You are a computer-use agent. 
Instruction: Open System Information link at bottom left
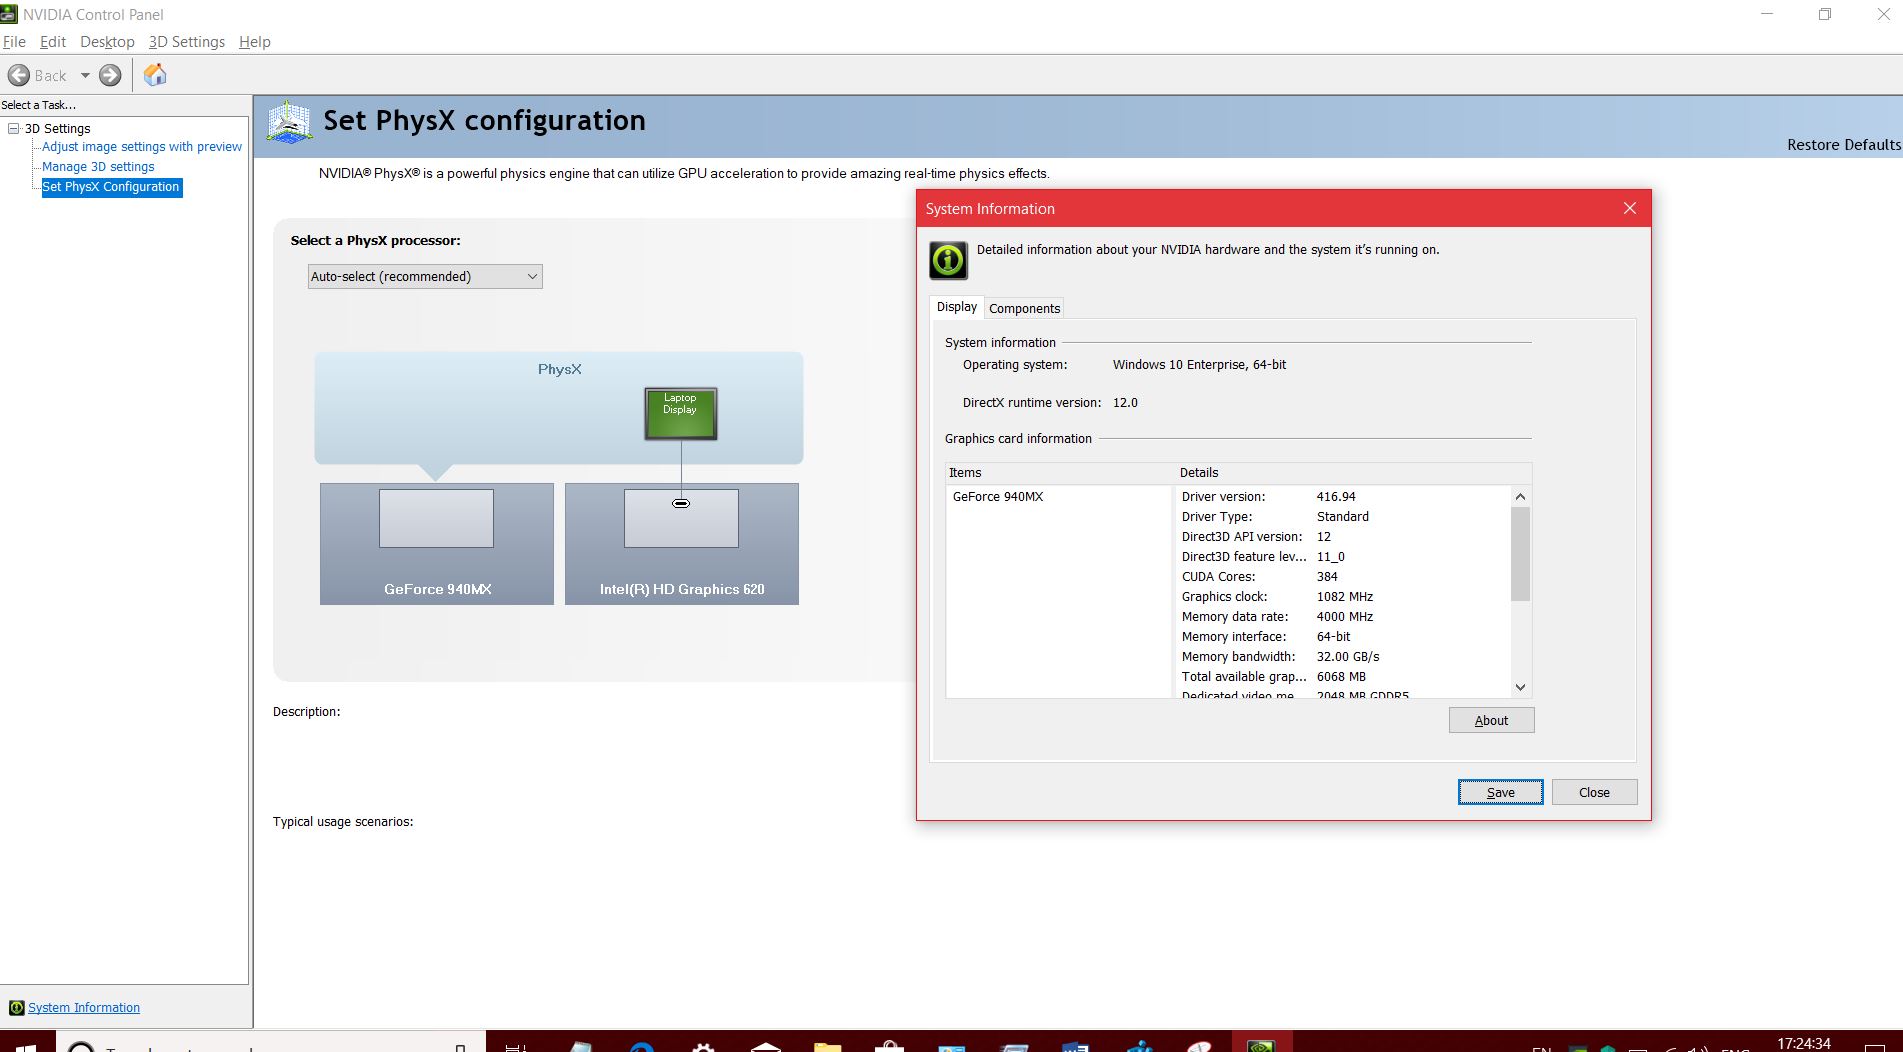click(84, 1008)
